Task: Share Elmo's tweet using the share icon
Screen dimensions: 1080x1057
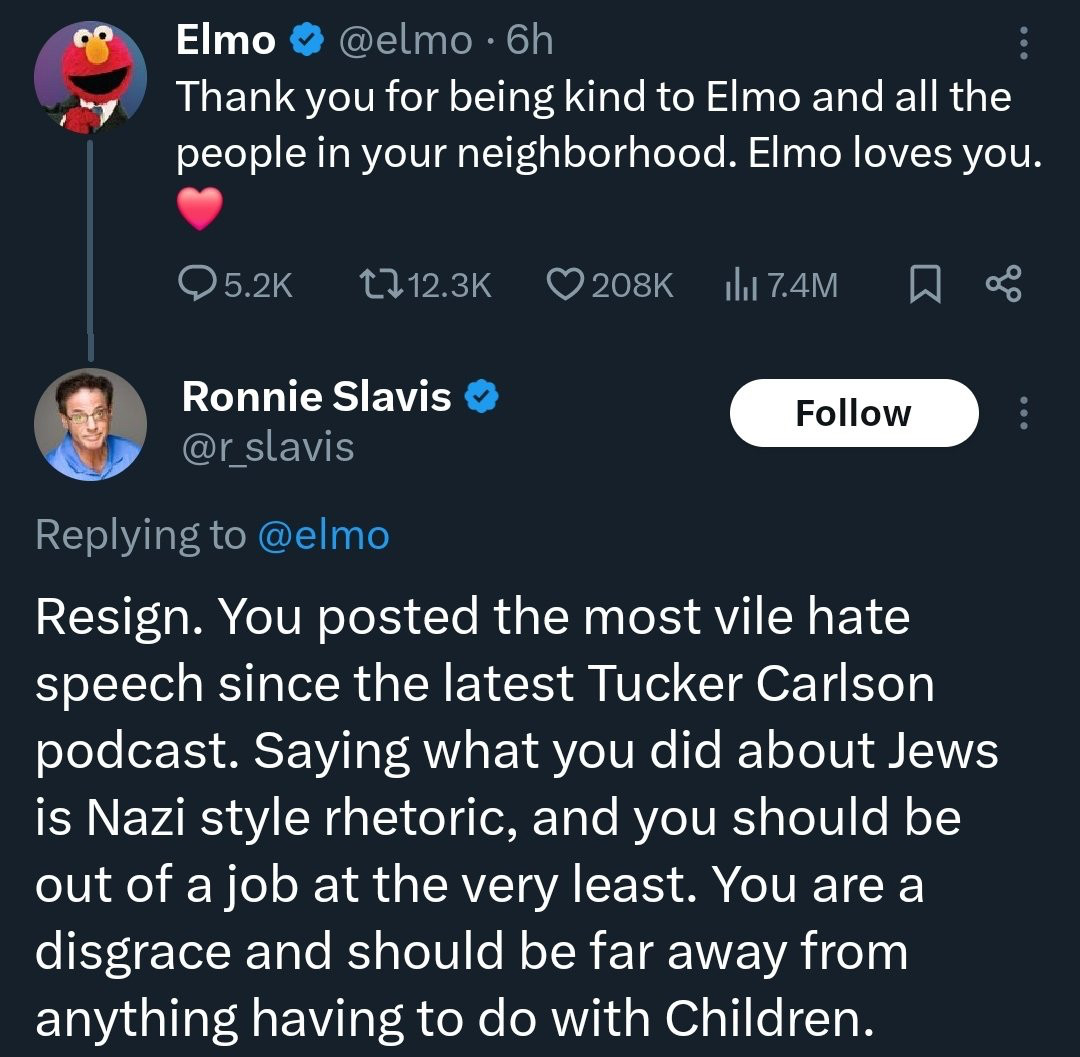Action: click(1003, 287)
